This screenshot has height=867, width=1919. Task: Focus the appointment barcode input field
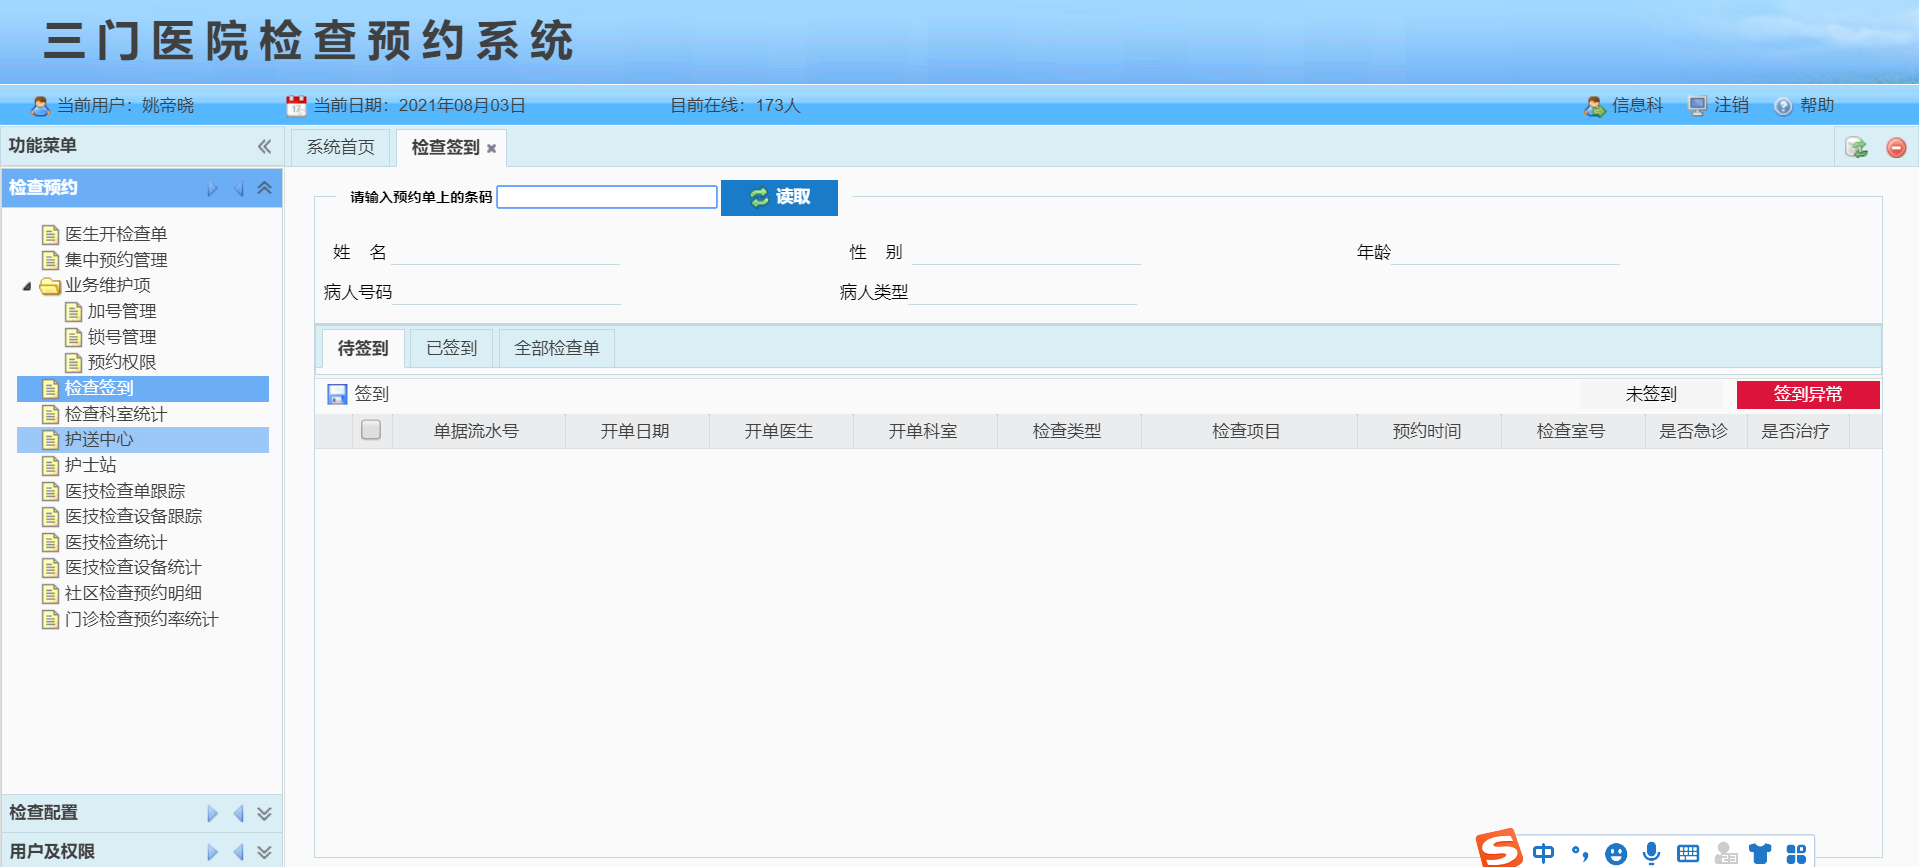coord(606,197)
